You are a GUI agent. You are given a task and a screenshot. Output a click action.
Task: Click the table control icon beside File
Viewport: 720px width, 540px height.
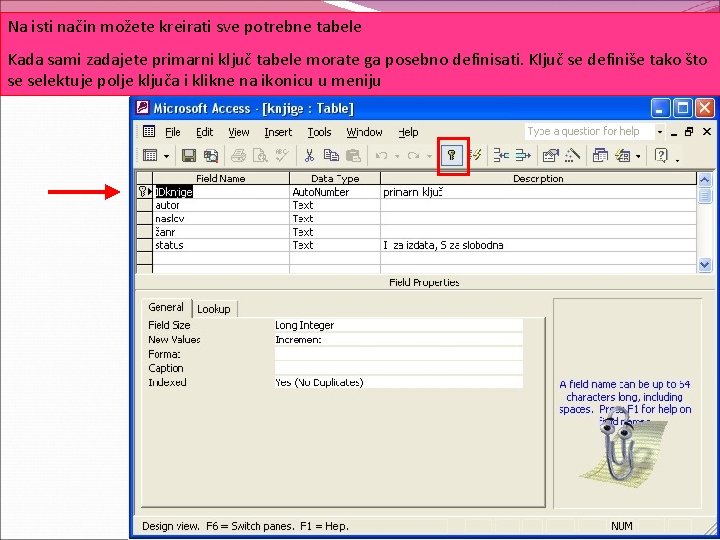click(149, 132)
